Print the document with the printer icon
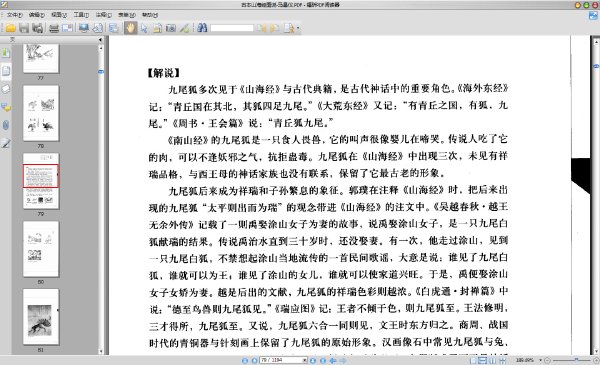 tap(54, 28)
